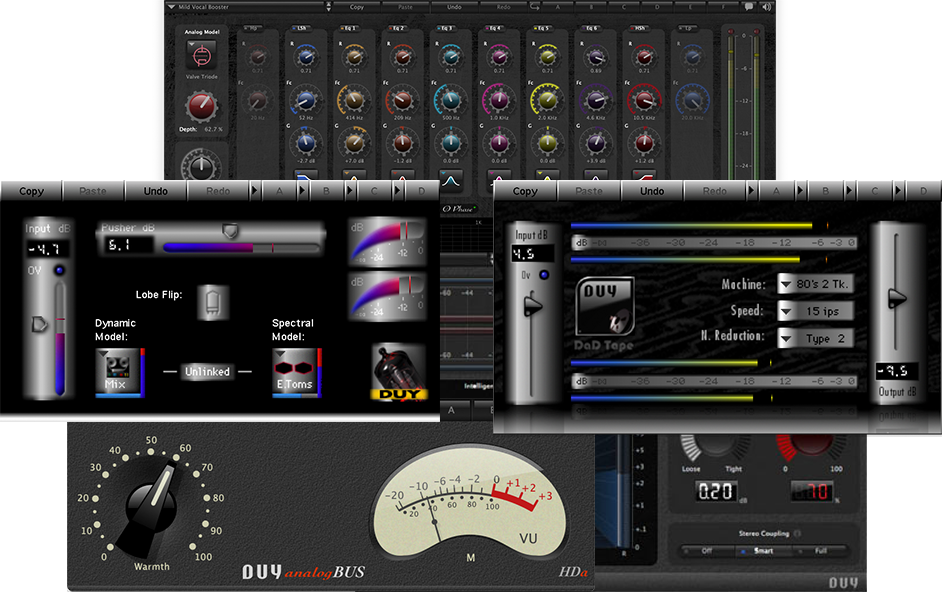Open the Speed dropdown showing 15 ips
Screen dimensions: 942x592
815,312
